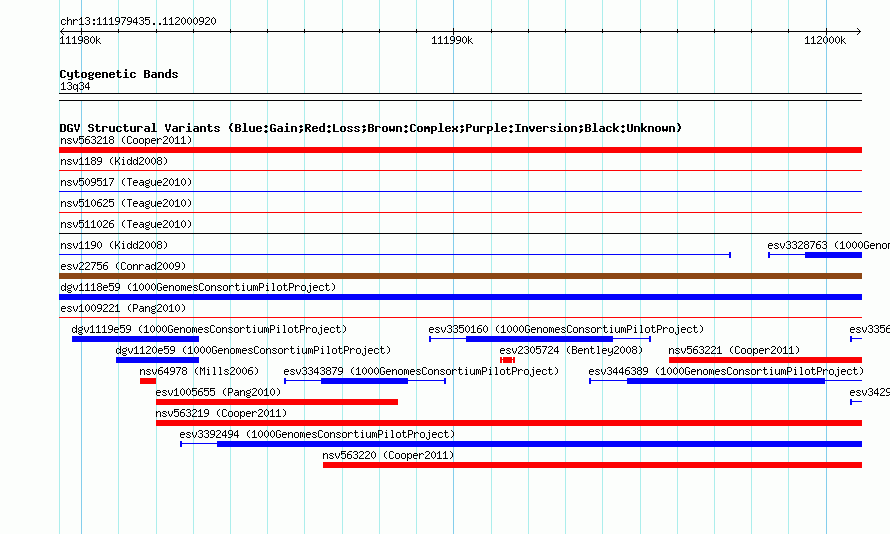This screenshot has height=534, width=890.
Task: Click the right arrowhead of the ruler
Action: (x=858, y=31)
